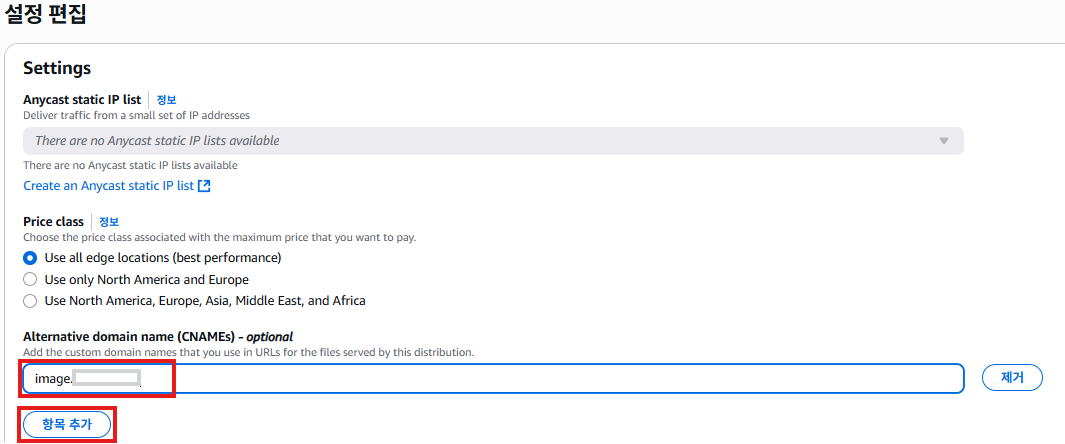Click the Settings section heading
This screenshot has width=1065, height=444.
57,69
